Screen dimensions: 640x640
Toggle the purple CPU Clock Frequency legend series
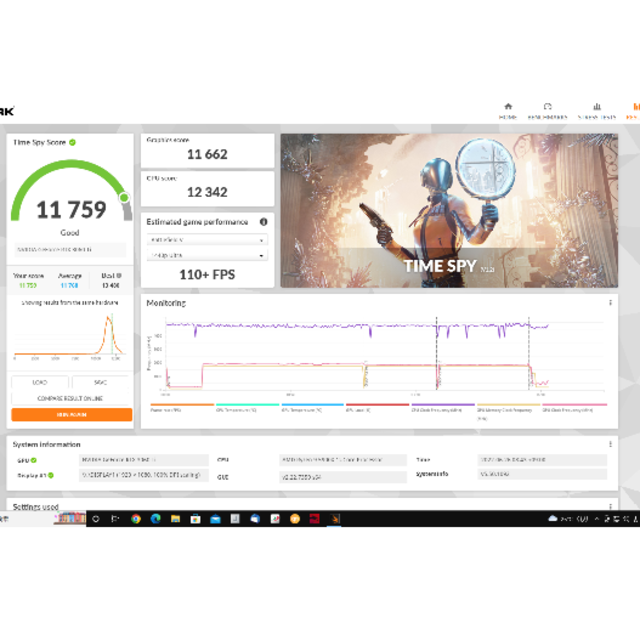coord(443,408)
